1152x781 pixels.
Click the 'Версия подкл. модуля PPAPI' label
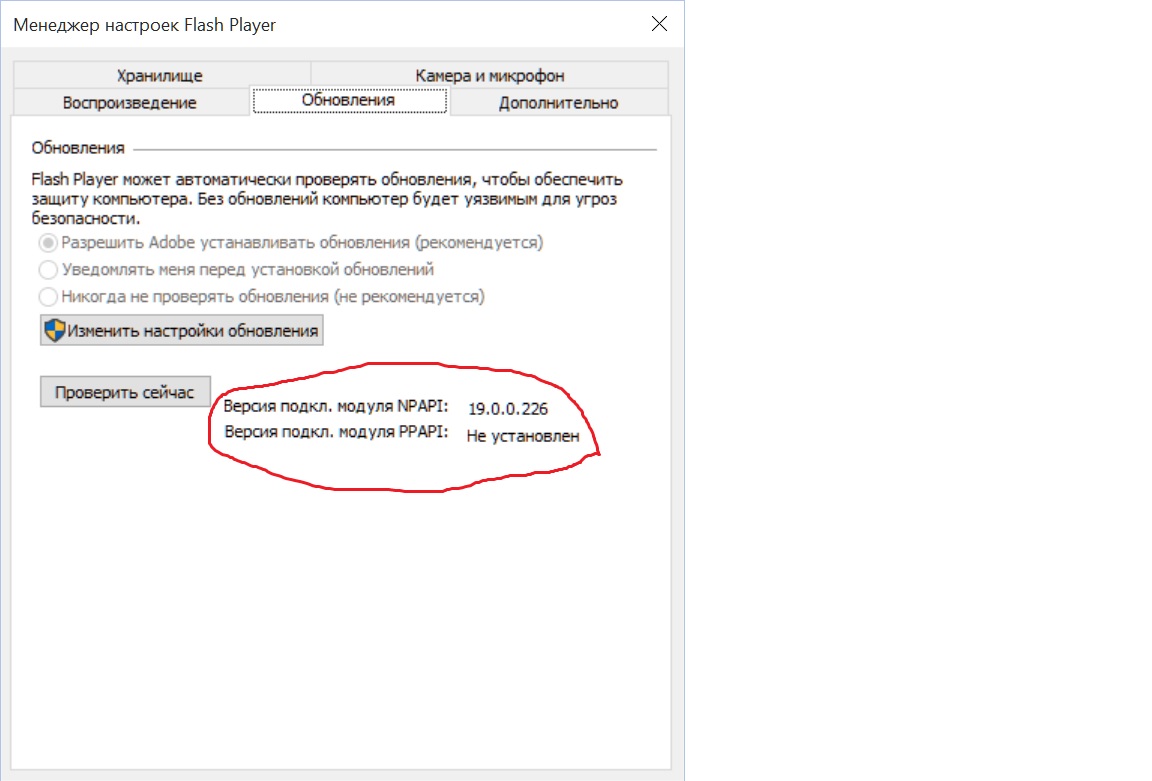[x=336, y=434]
